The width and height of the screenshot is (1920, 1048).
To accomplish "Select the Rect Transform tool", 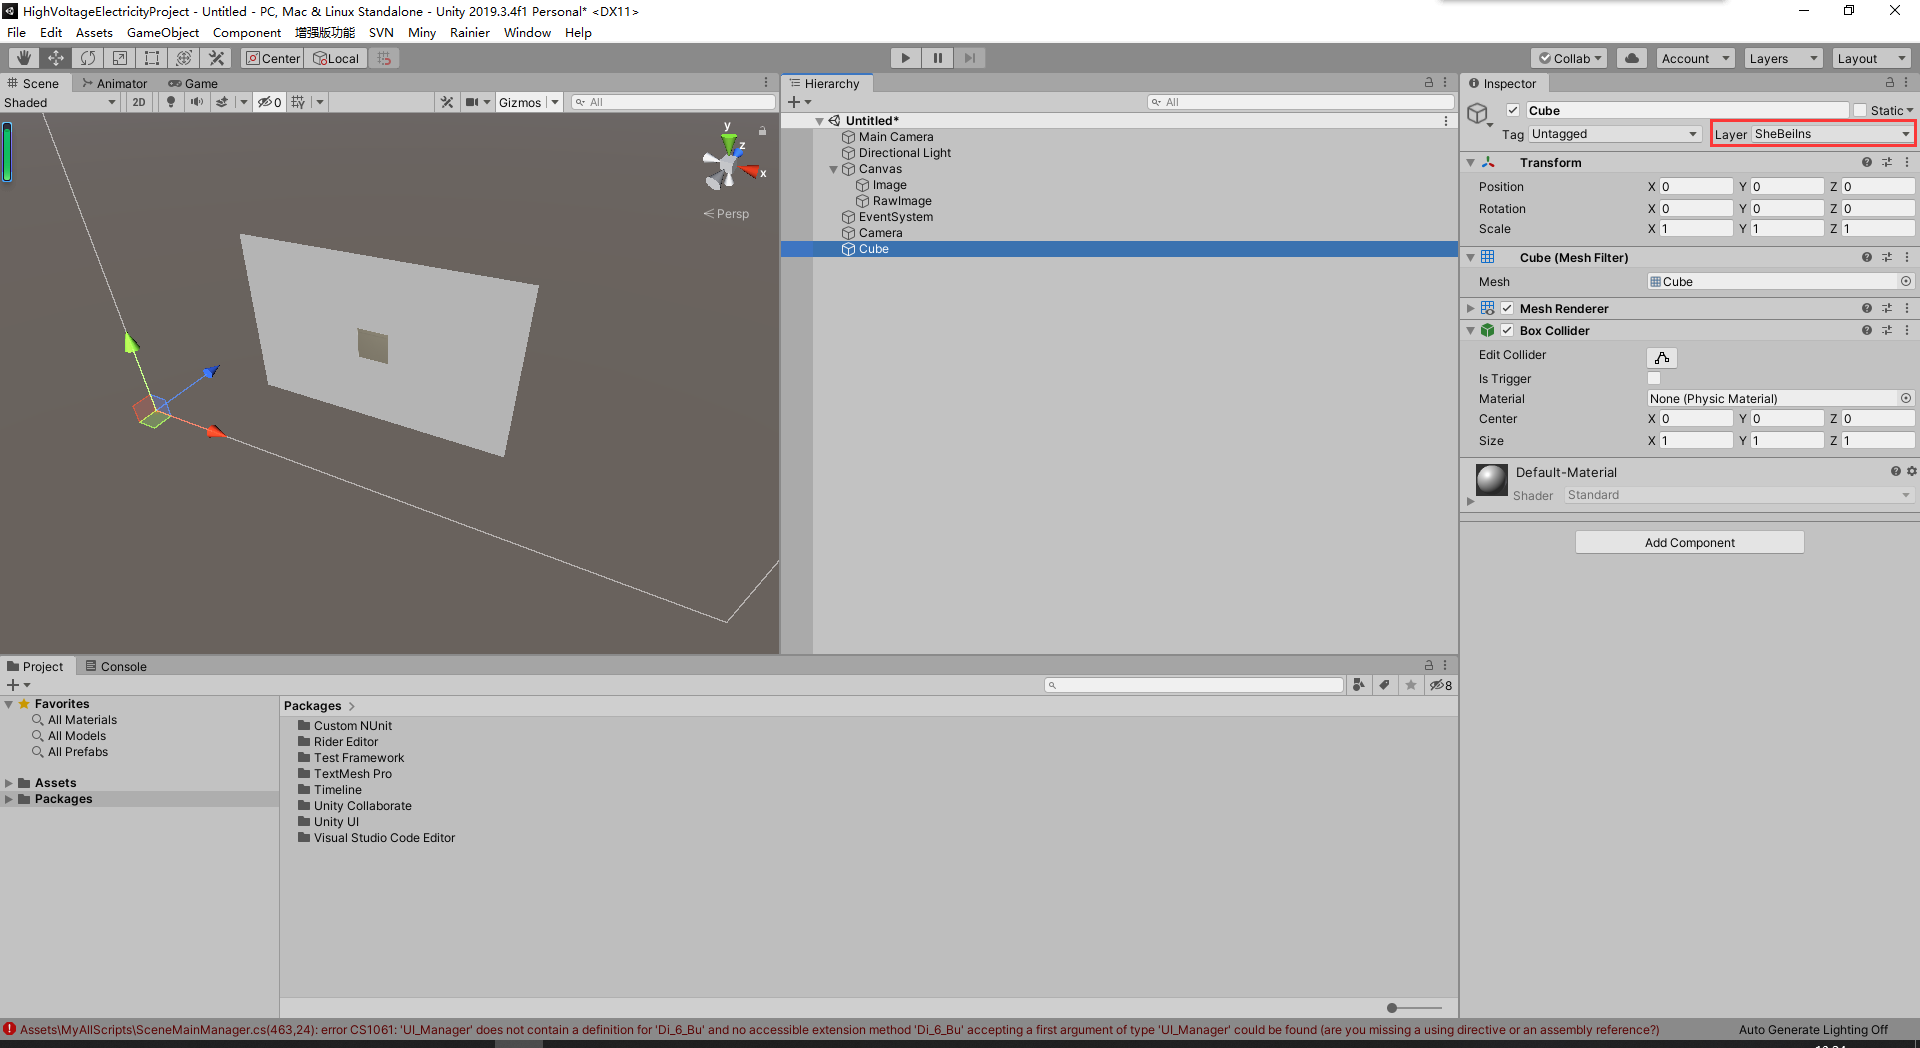I will click(152, 57).
